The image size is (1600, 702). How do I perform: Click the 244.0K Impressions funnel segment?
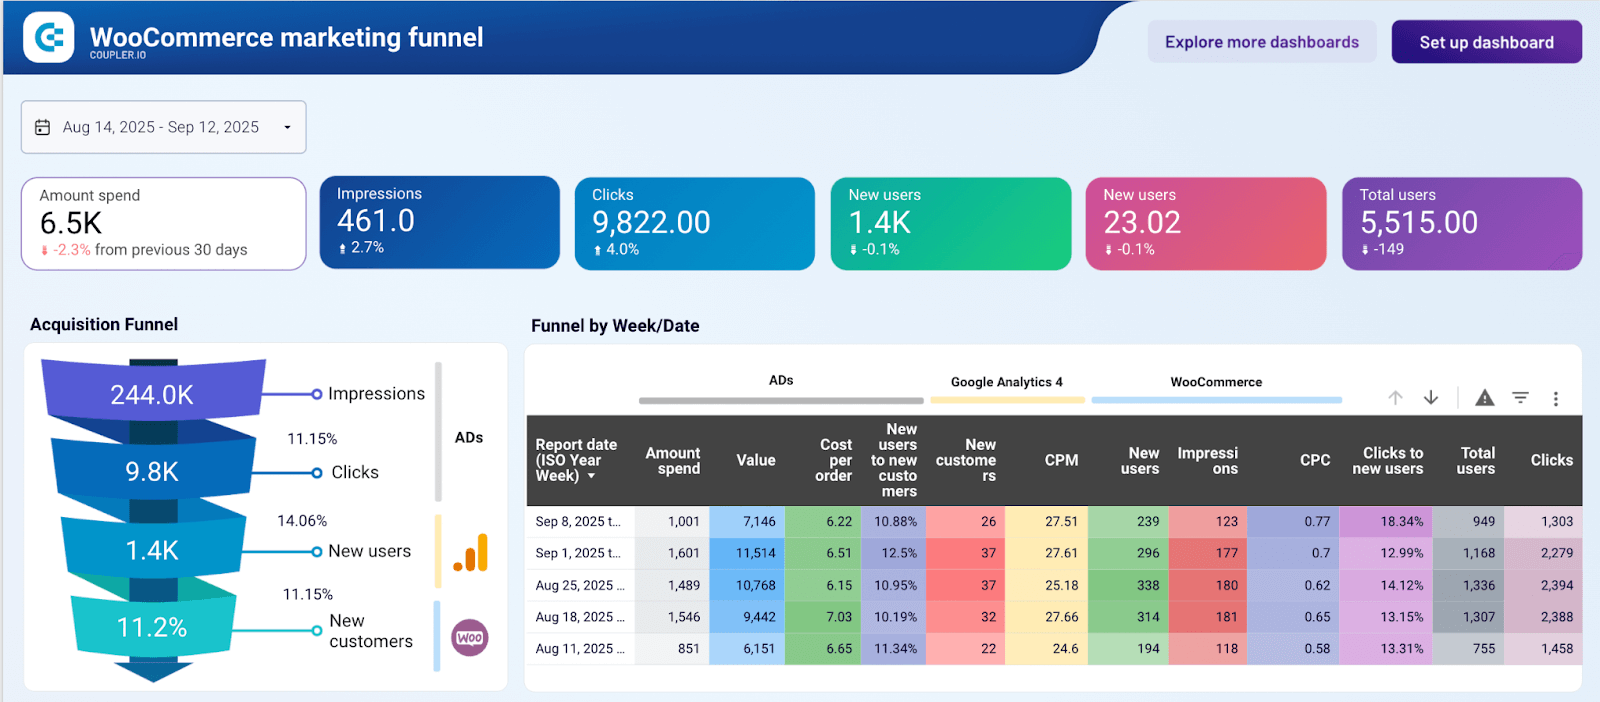(x=152, y=394)
